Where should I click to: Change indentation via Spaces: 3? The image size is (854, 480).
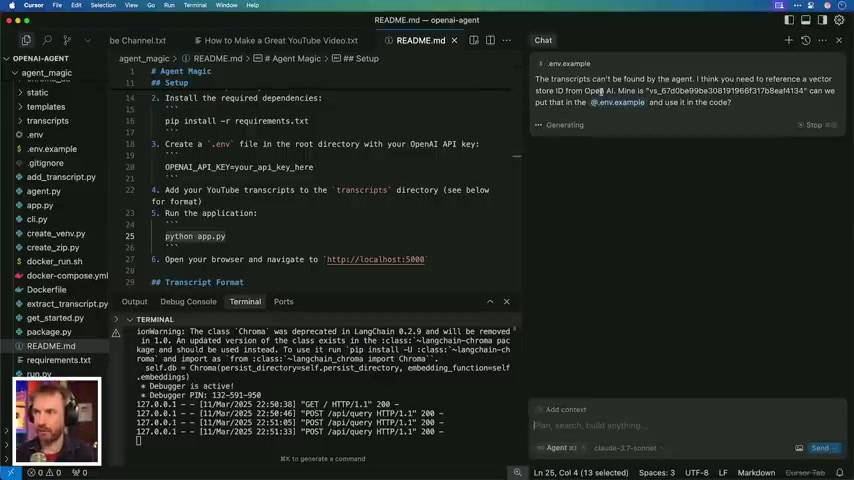656,473
